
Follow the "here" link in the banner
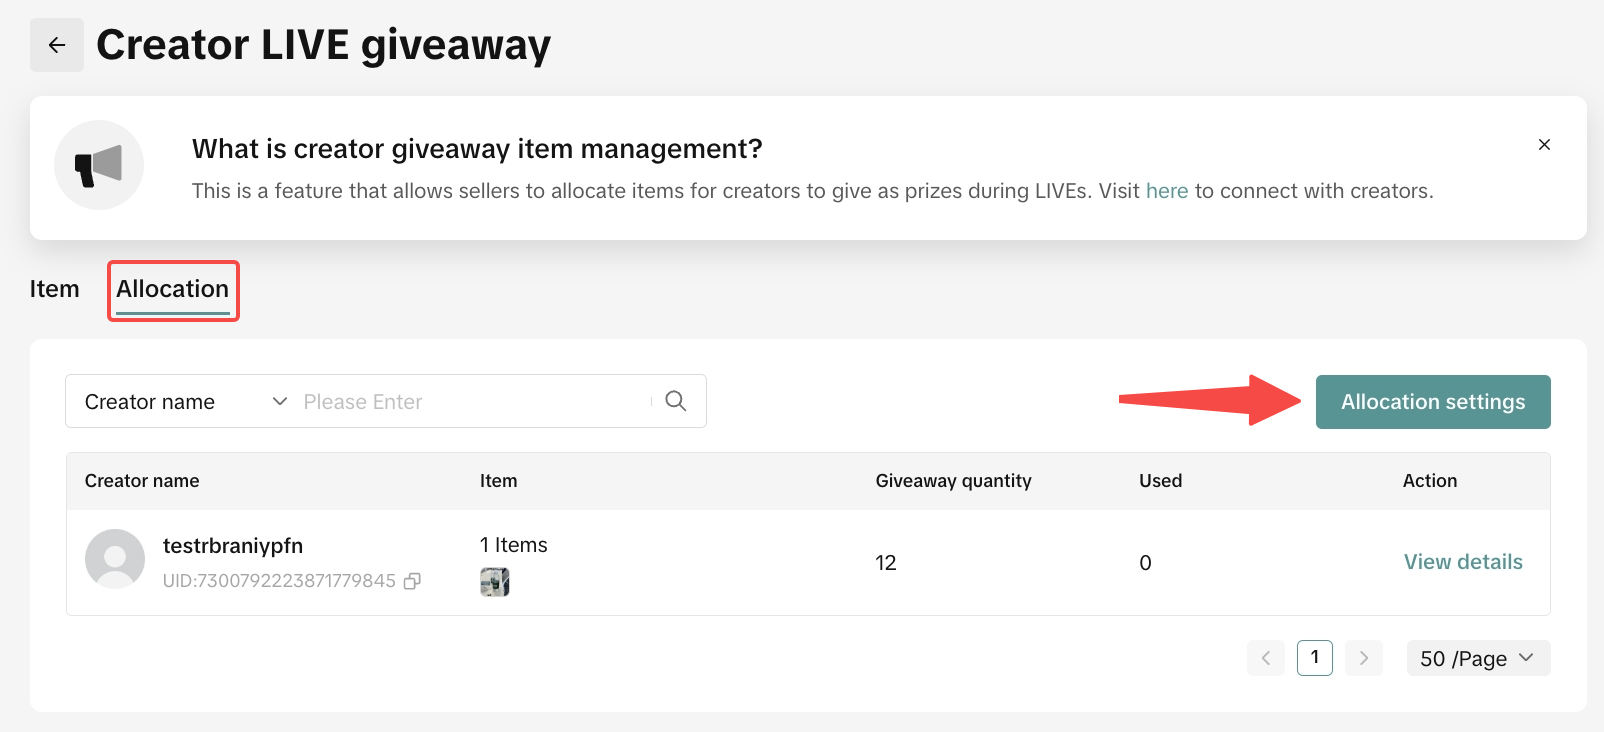coord(1166,191)
